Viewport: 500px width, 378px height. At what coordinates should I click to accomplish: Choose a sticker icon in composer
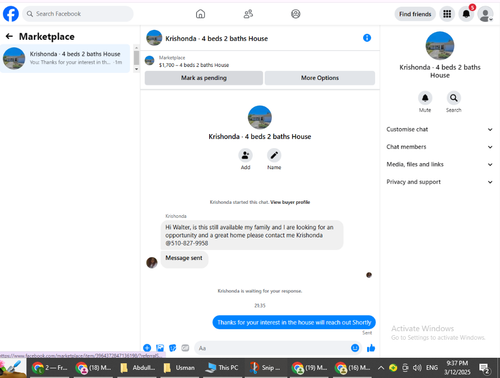[x=173, y=348]
